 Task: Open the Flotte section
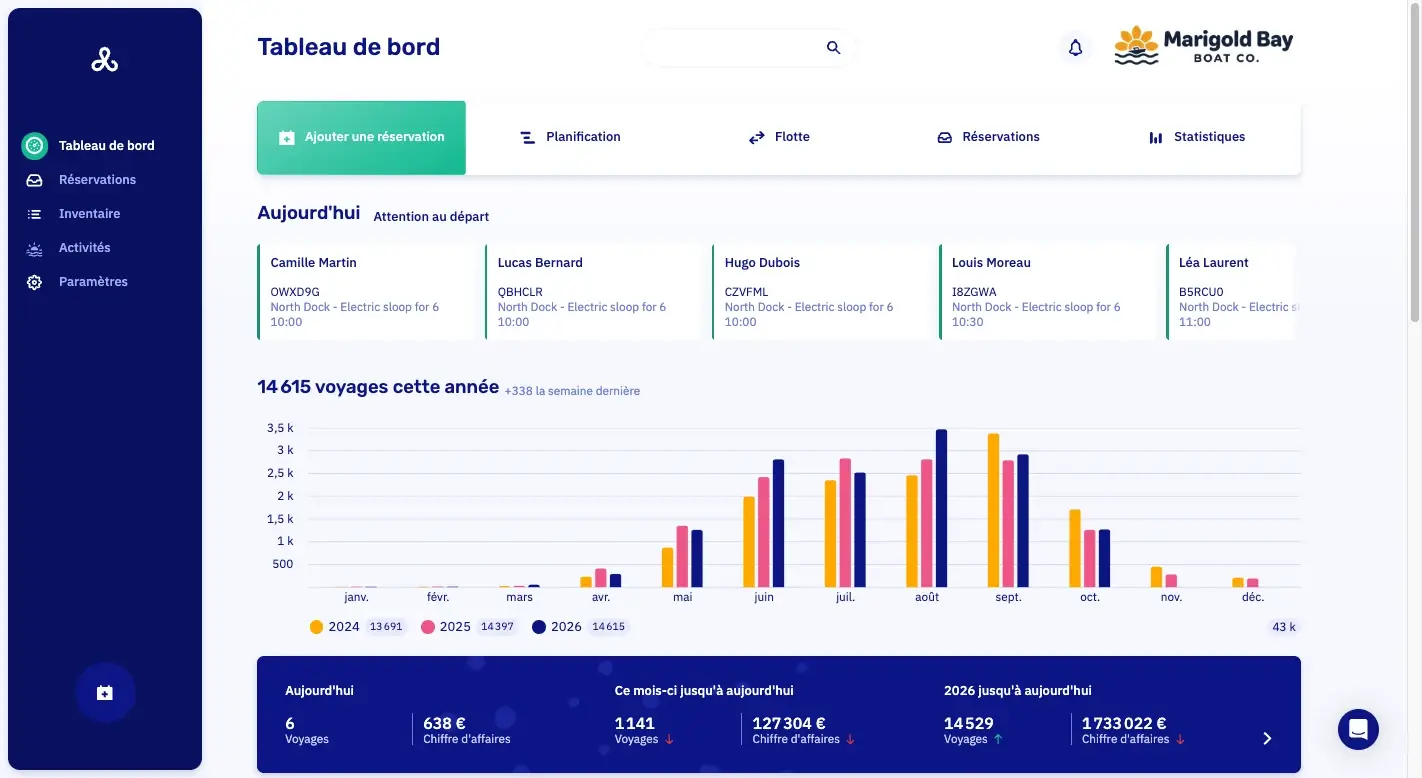point(779,137)
